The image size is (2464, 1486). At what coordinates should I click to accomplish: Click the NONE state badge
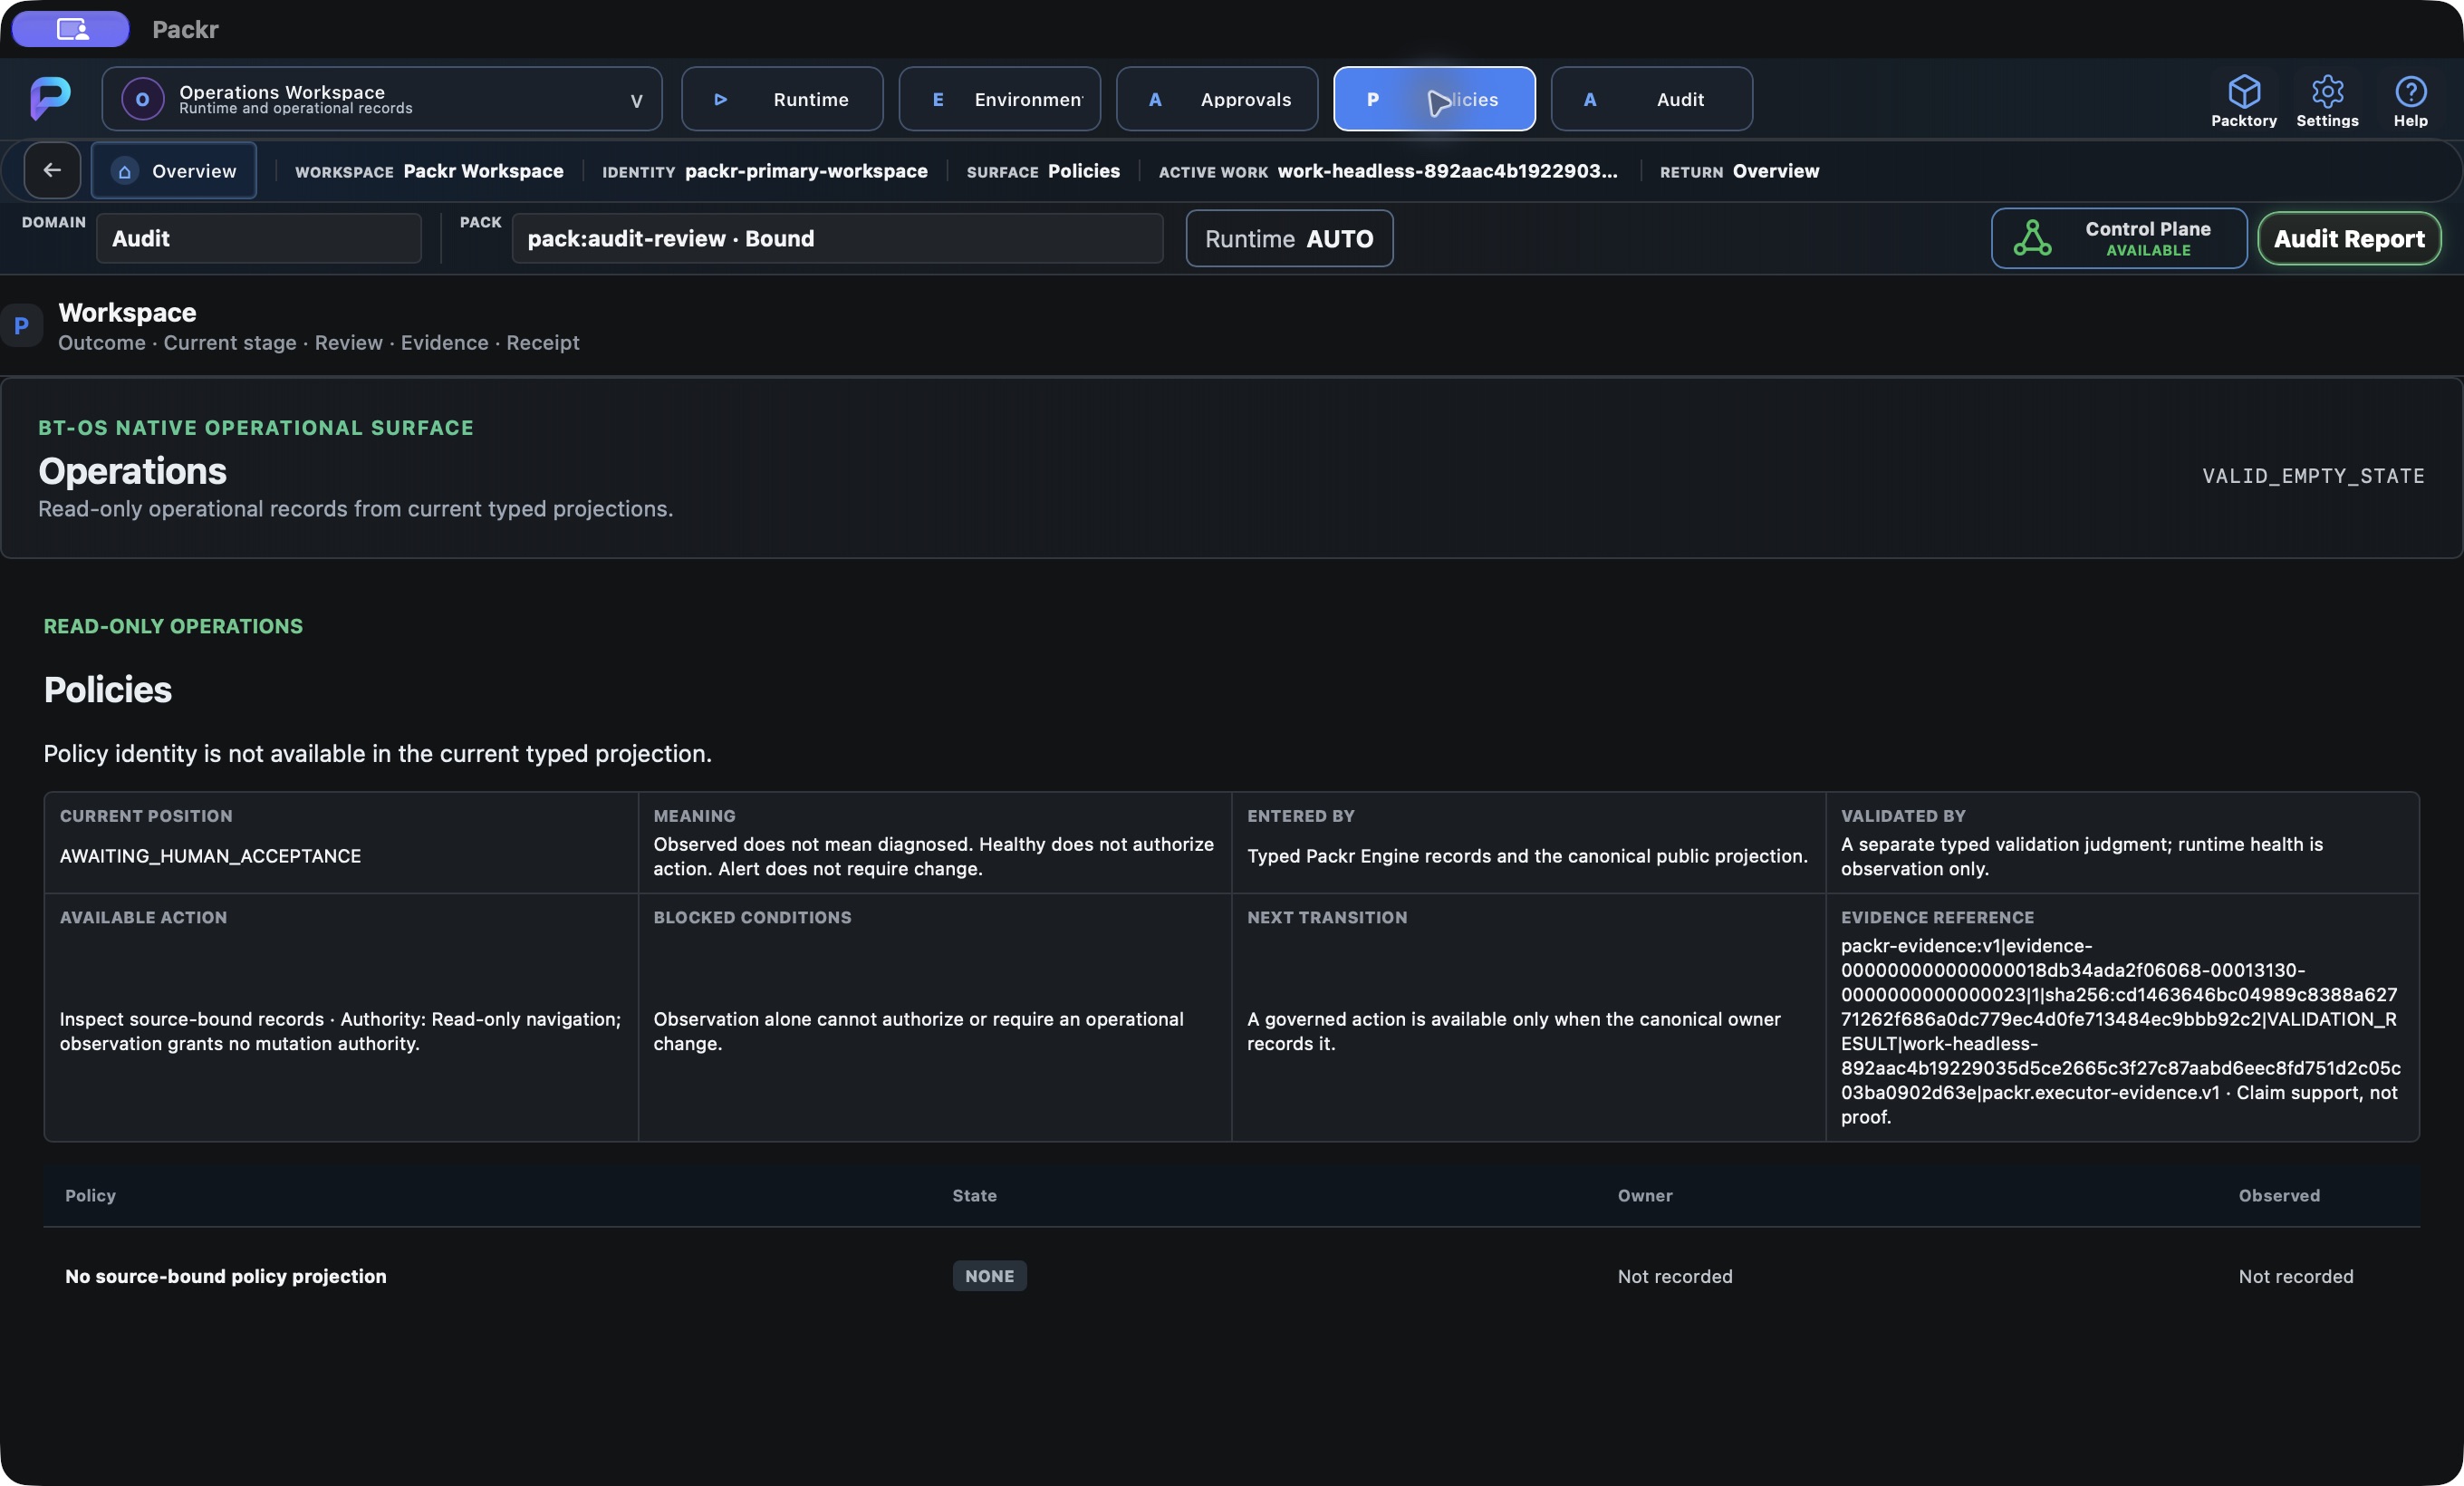[989, 1276]
